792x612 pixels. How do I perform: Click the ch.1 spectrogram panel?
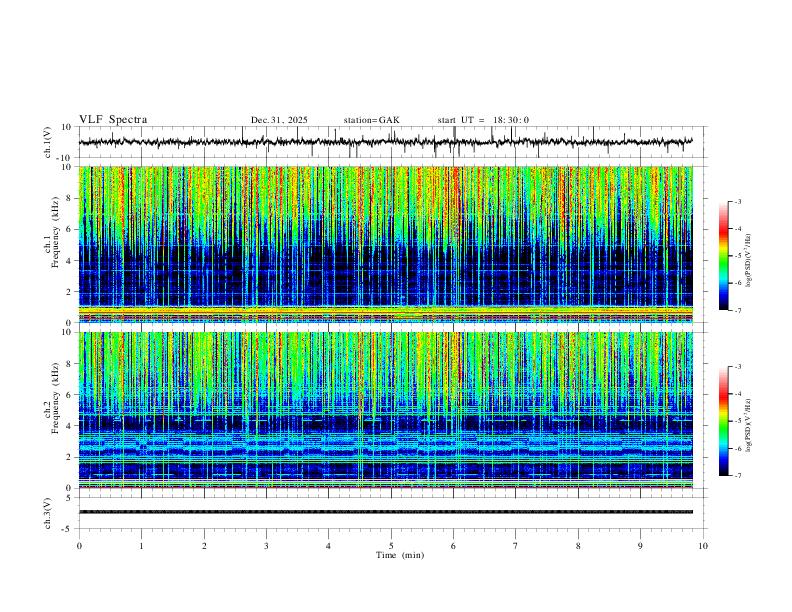point(386,244)
